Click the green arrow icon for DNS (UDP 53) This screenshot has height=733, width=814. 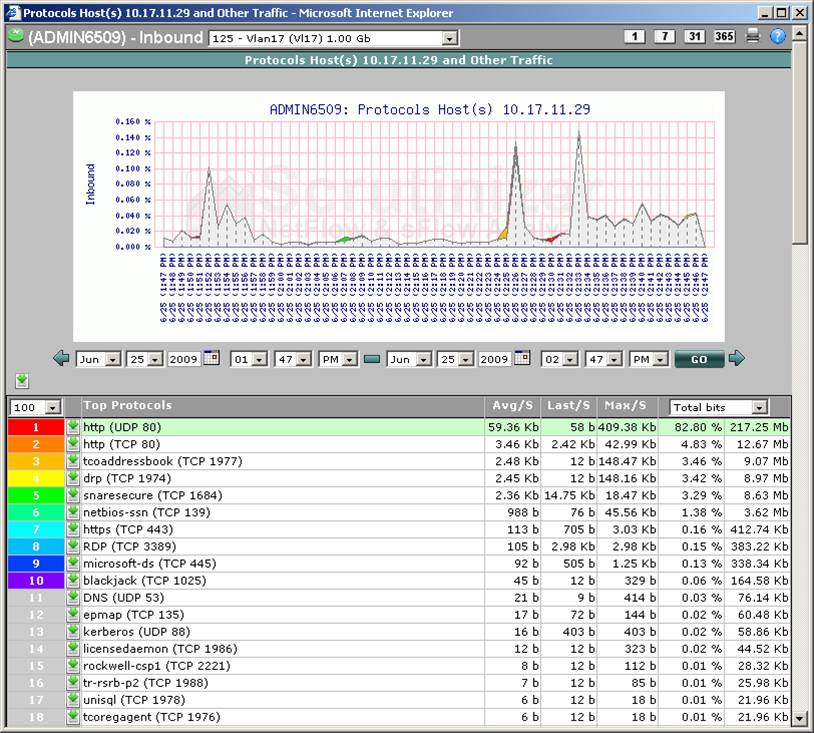pyautogui.click(x=73, y=598)
